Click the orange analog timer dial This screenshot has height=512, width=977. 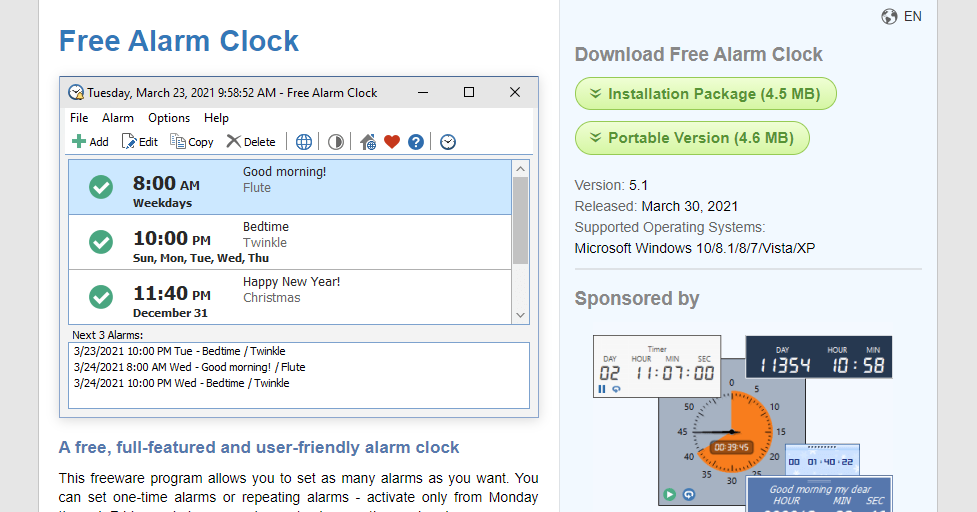[733, 432]
